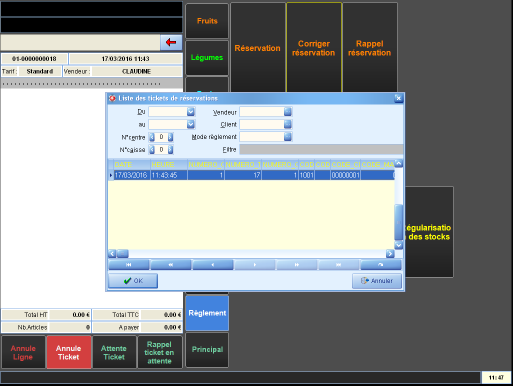Open the Mode règlement selector
Image resolution: width=513 pixels, height=386 pixels.
[x=288, y=137]
